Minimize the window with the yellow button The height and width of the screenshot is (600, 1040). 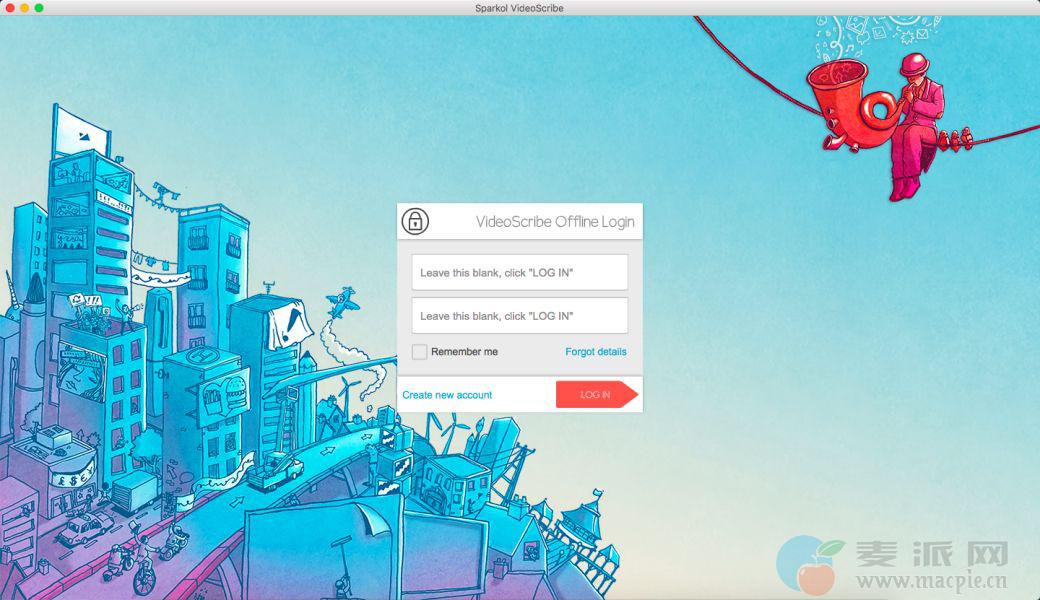tap(24, 8)
